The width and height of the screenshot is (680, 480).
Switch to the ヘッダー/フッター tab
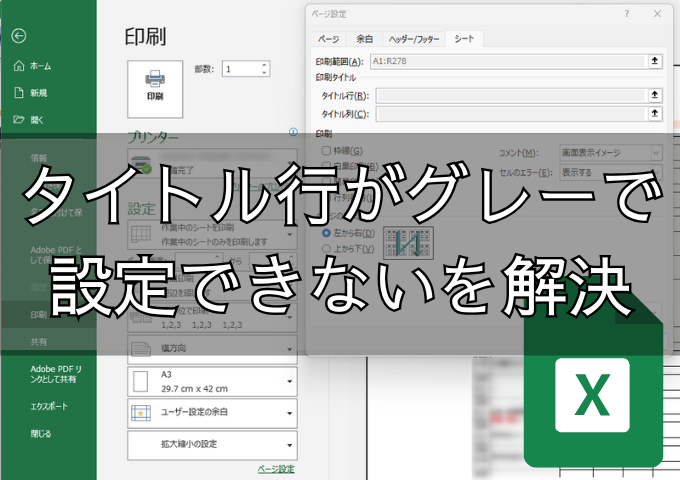(414, 39)
